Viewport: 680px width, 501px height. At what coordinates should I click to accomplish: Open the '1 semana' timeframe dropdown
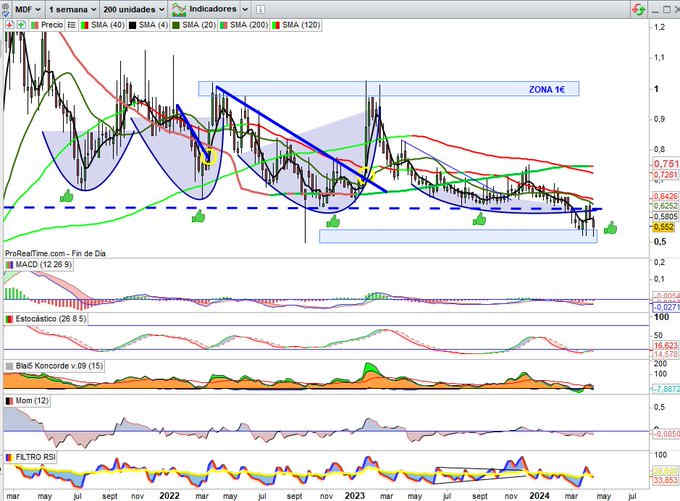tap(72, 9)
